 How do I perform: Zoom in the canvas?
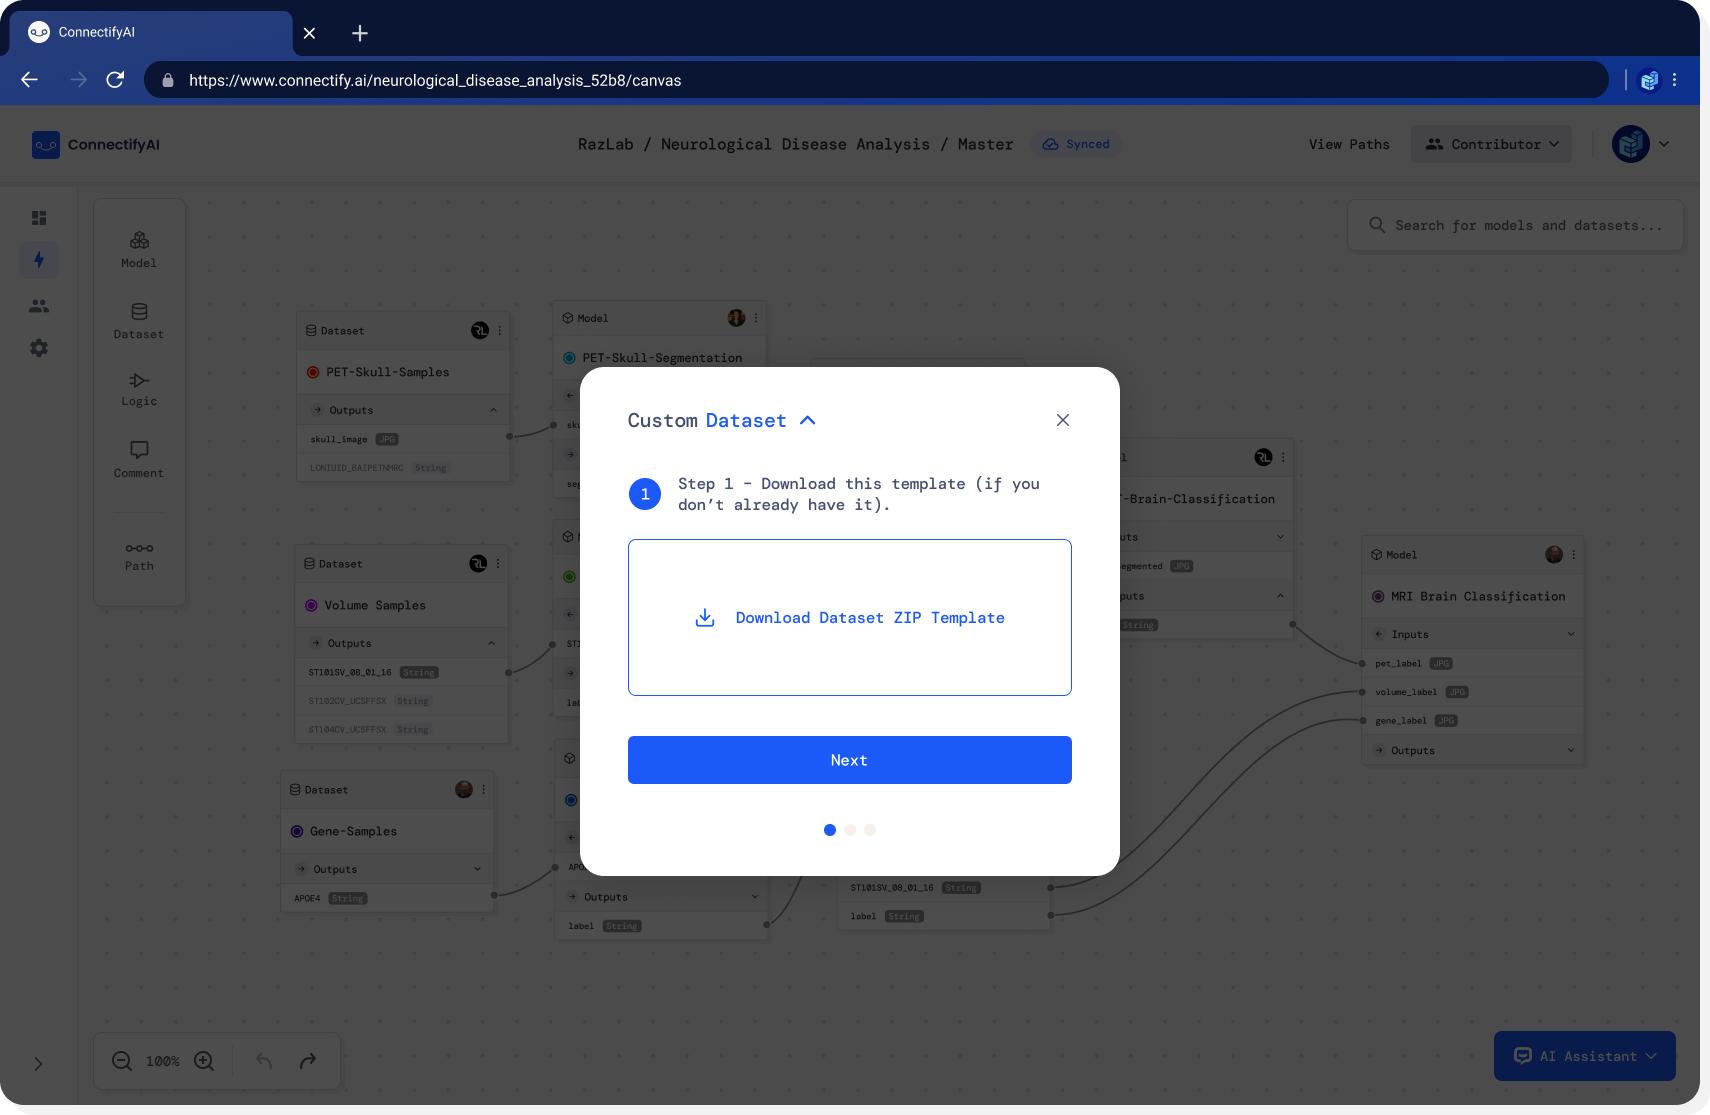coord(204,1061)
